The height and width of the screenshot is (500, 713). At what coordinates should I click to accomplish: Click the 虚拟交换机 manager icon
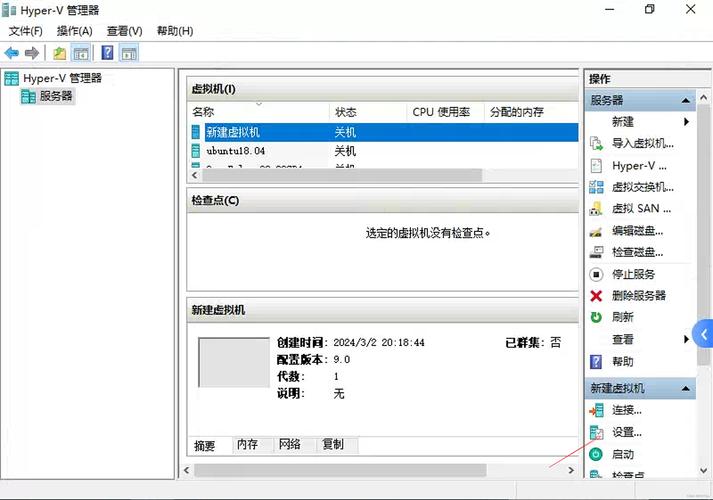click(x=596, y=187)
